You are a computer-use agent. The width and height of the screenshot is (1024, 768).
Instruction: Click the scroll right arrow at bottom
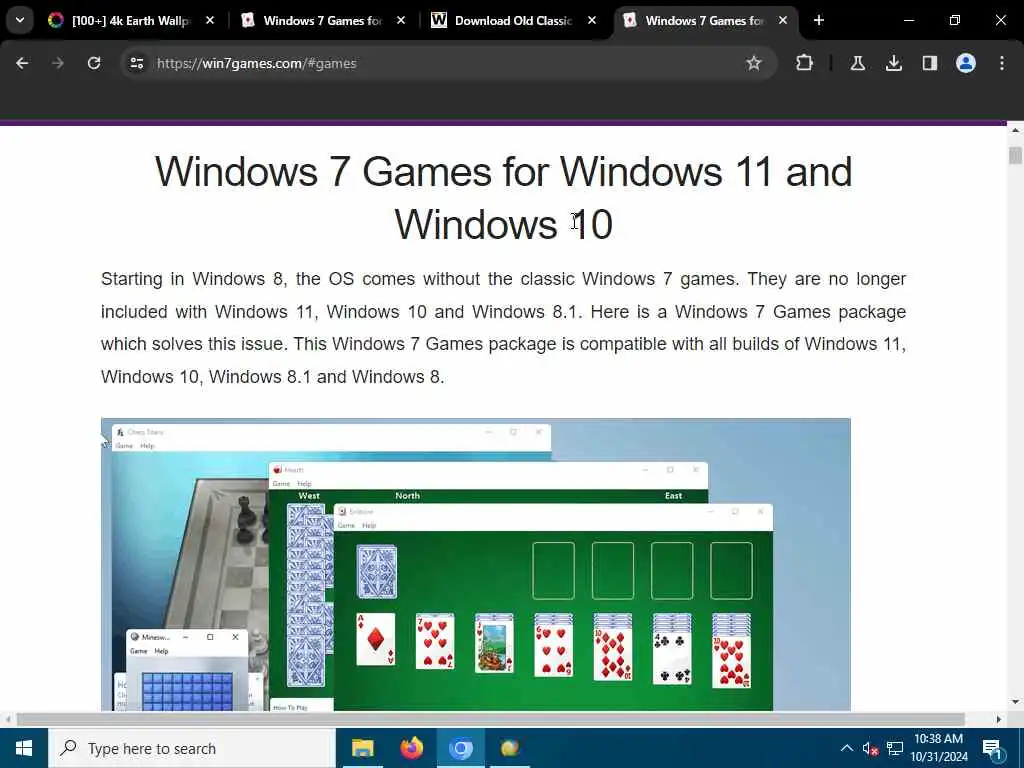point(999,719)
